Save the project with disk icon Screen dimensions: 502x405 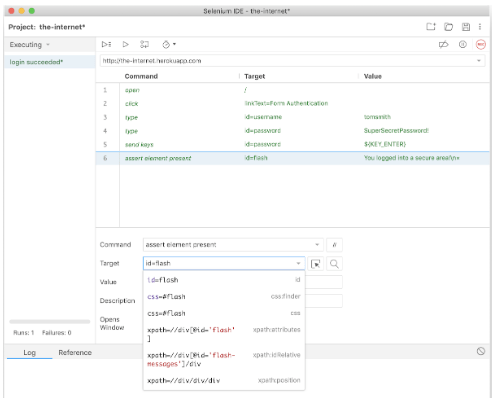coord(466,27)
